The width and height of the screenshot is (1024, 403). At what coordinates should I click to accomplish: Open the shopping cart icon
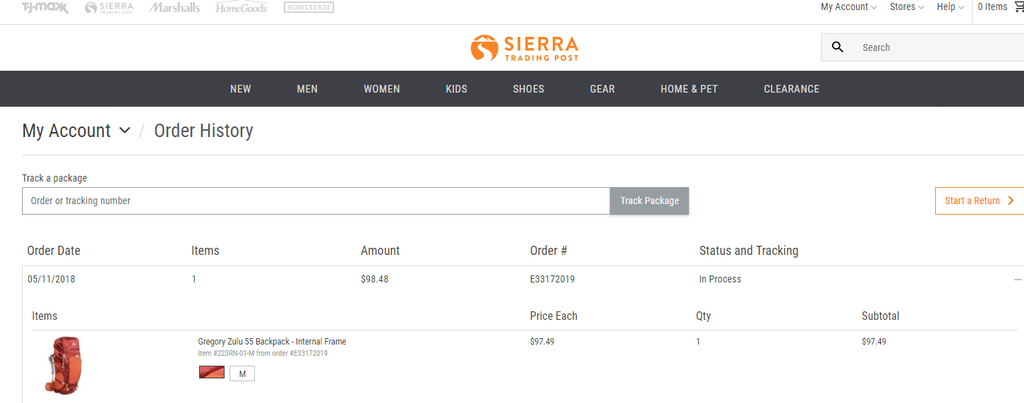click(x=1019, y=7)
